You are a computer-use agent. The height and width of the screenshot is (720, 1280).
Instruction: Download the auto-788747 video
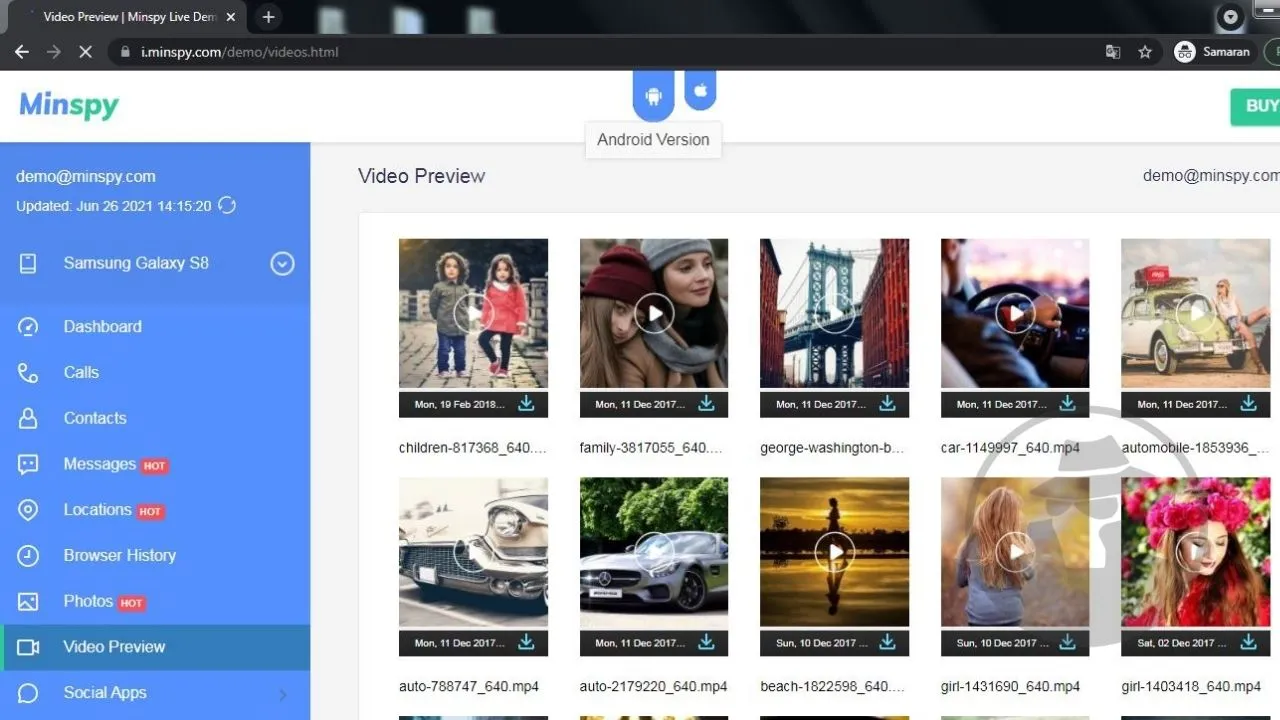526,642
